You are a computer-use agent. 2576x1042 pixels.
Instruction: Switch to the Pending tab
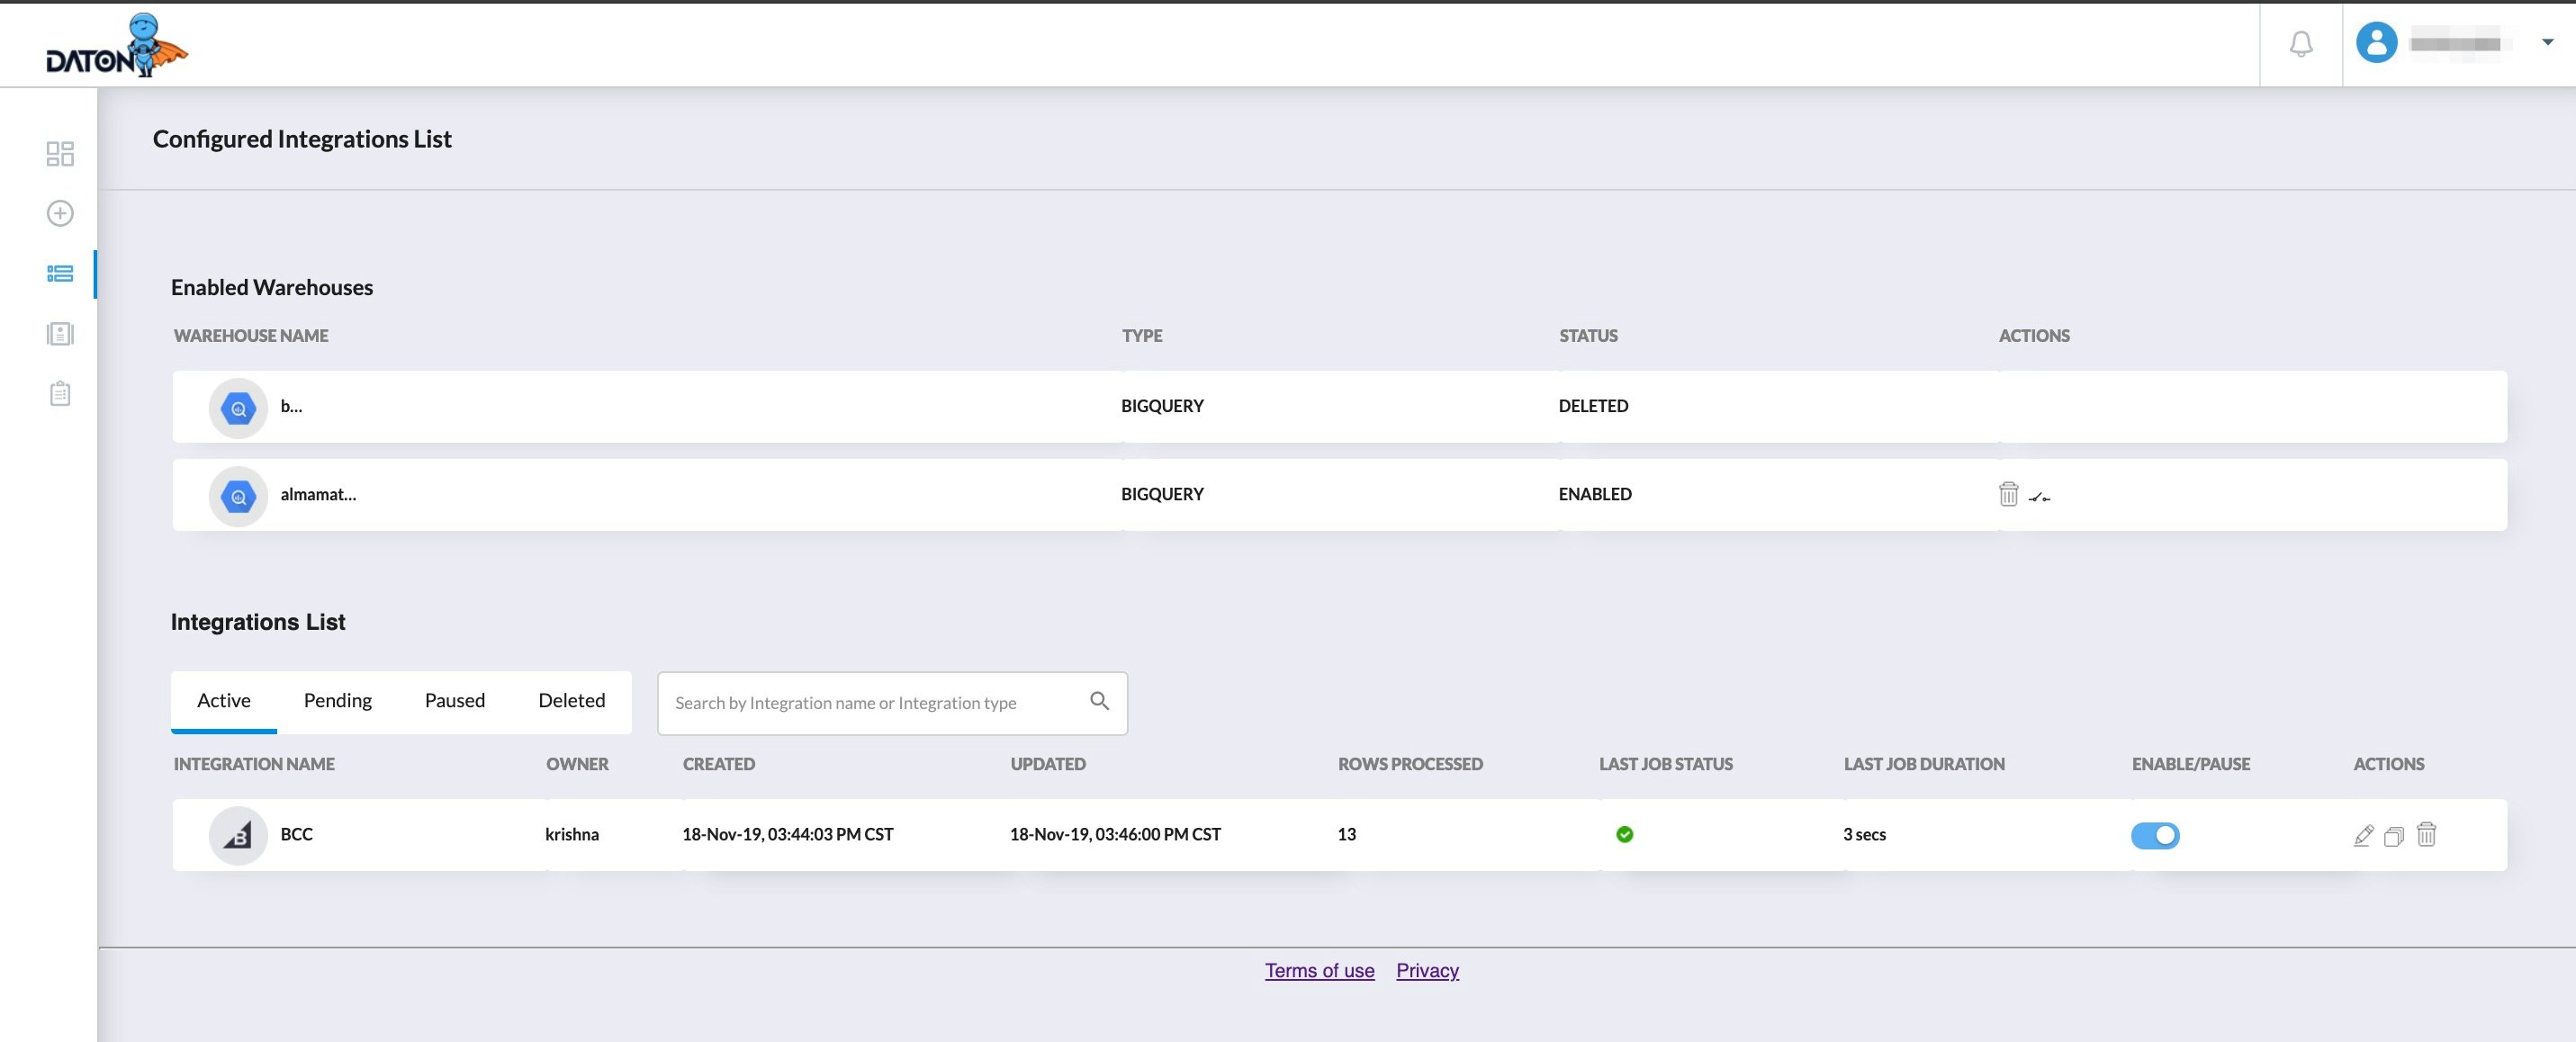point(338,701)
